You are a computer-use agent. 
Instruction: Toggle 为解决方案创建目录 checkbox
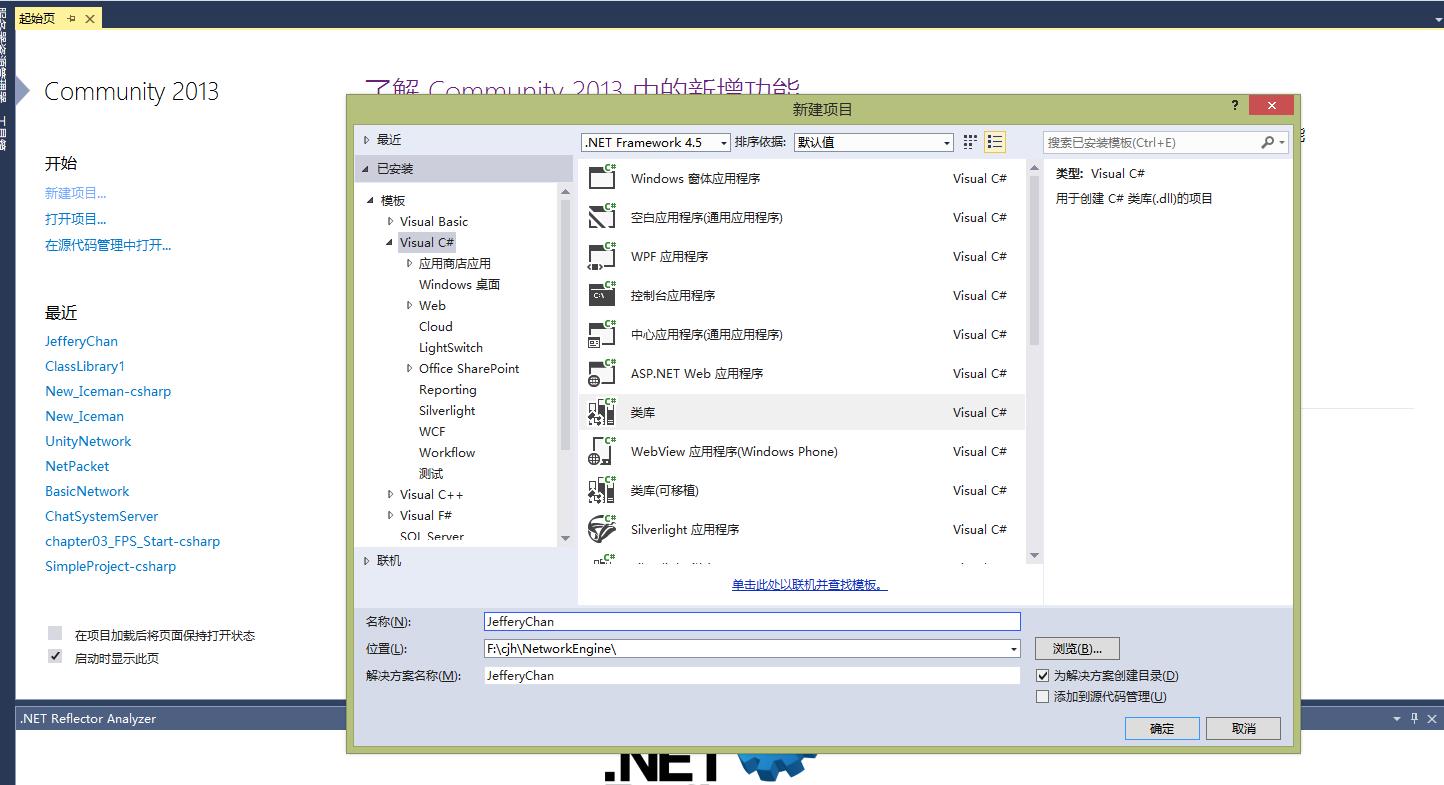pos(1043,676)
